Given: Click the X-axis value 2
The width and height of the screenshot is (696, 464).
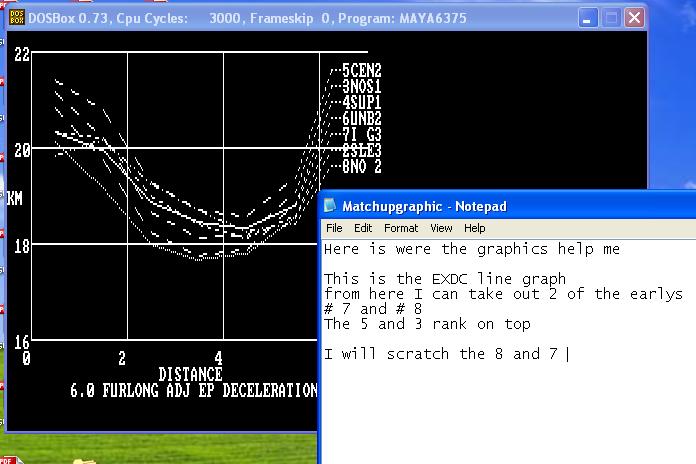Looking at the screenshot, I should click(122, 358).
